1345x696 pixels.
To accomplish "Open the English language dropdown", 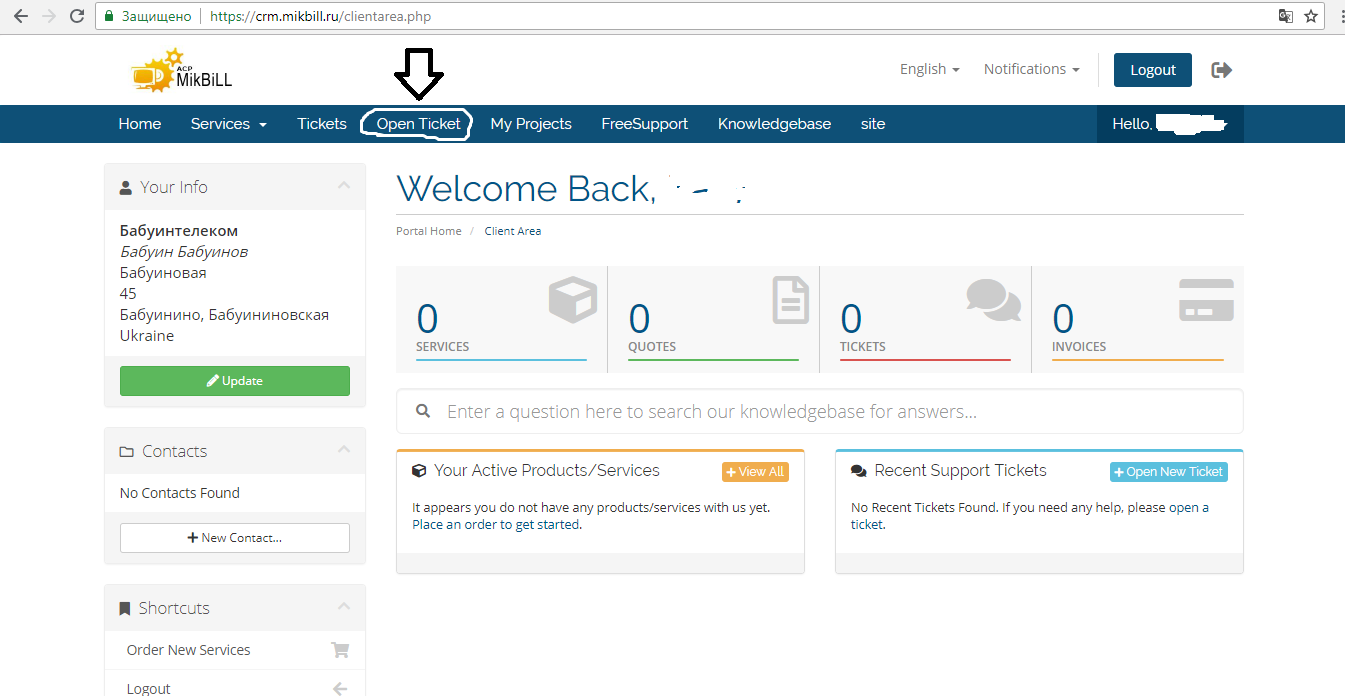I will [x=929, y=69].
